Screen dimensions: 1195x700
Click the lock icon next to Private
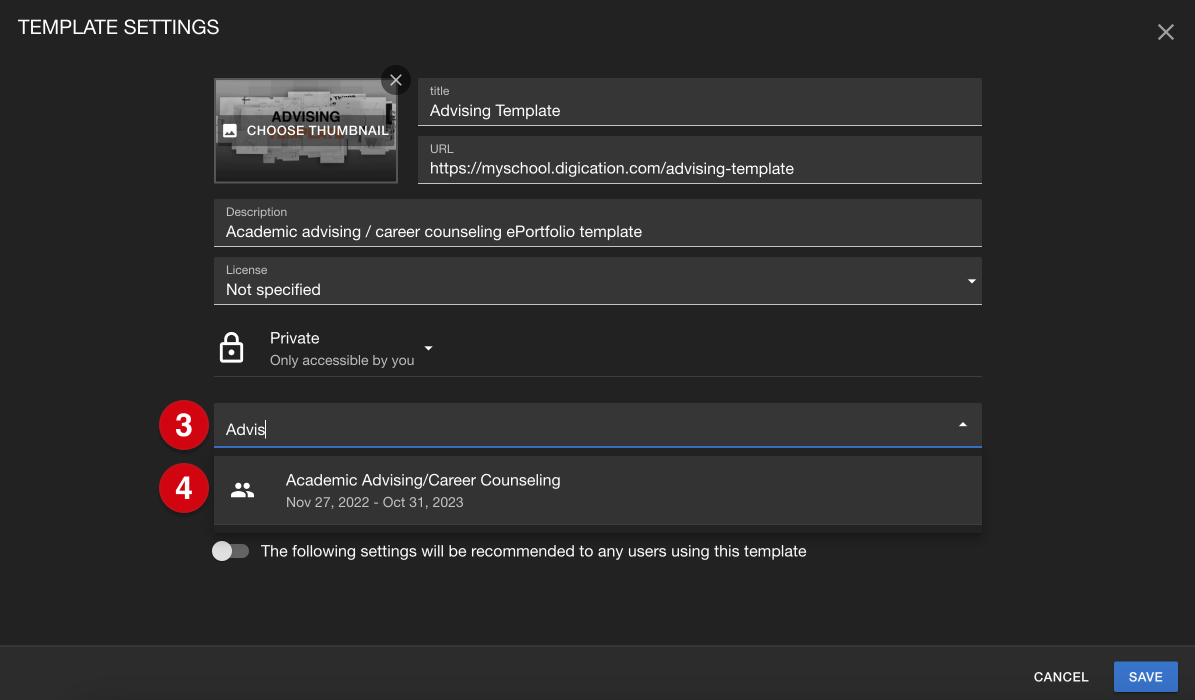tap(232, 348)
